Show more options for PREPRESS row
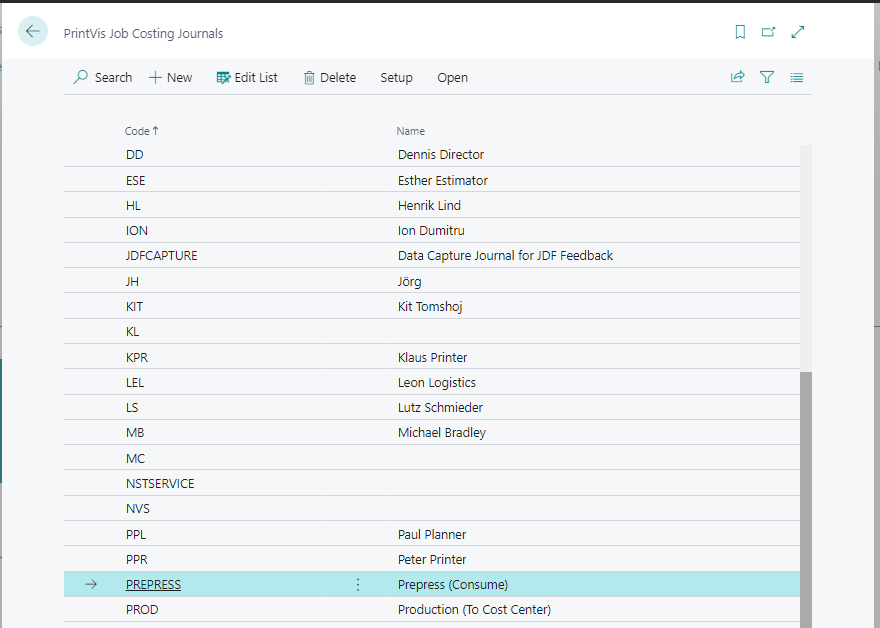This screenshot has width=880, height=628. (x=358, y=585)
